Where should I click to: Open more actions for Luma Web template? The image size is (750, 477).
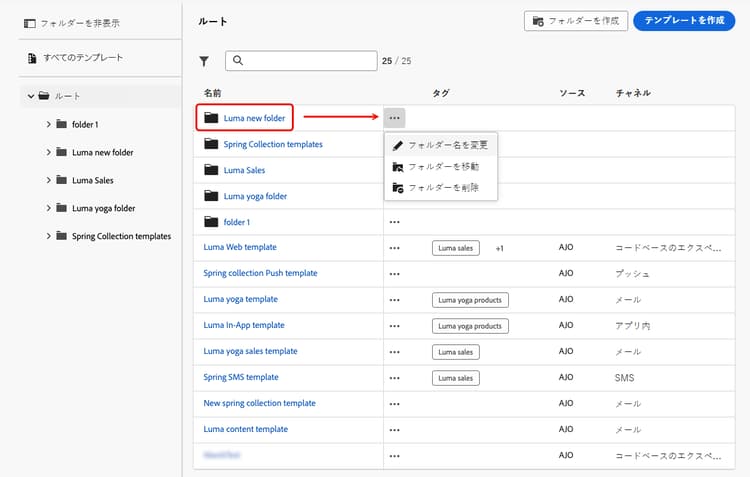tap(394, 248)
